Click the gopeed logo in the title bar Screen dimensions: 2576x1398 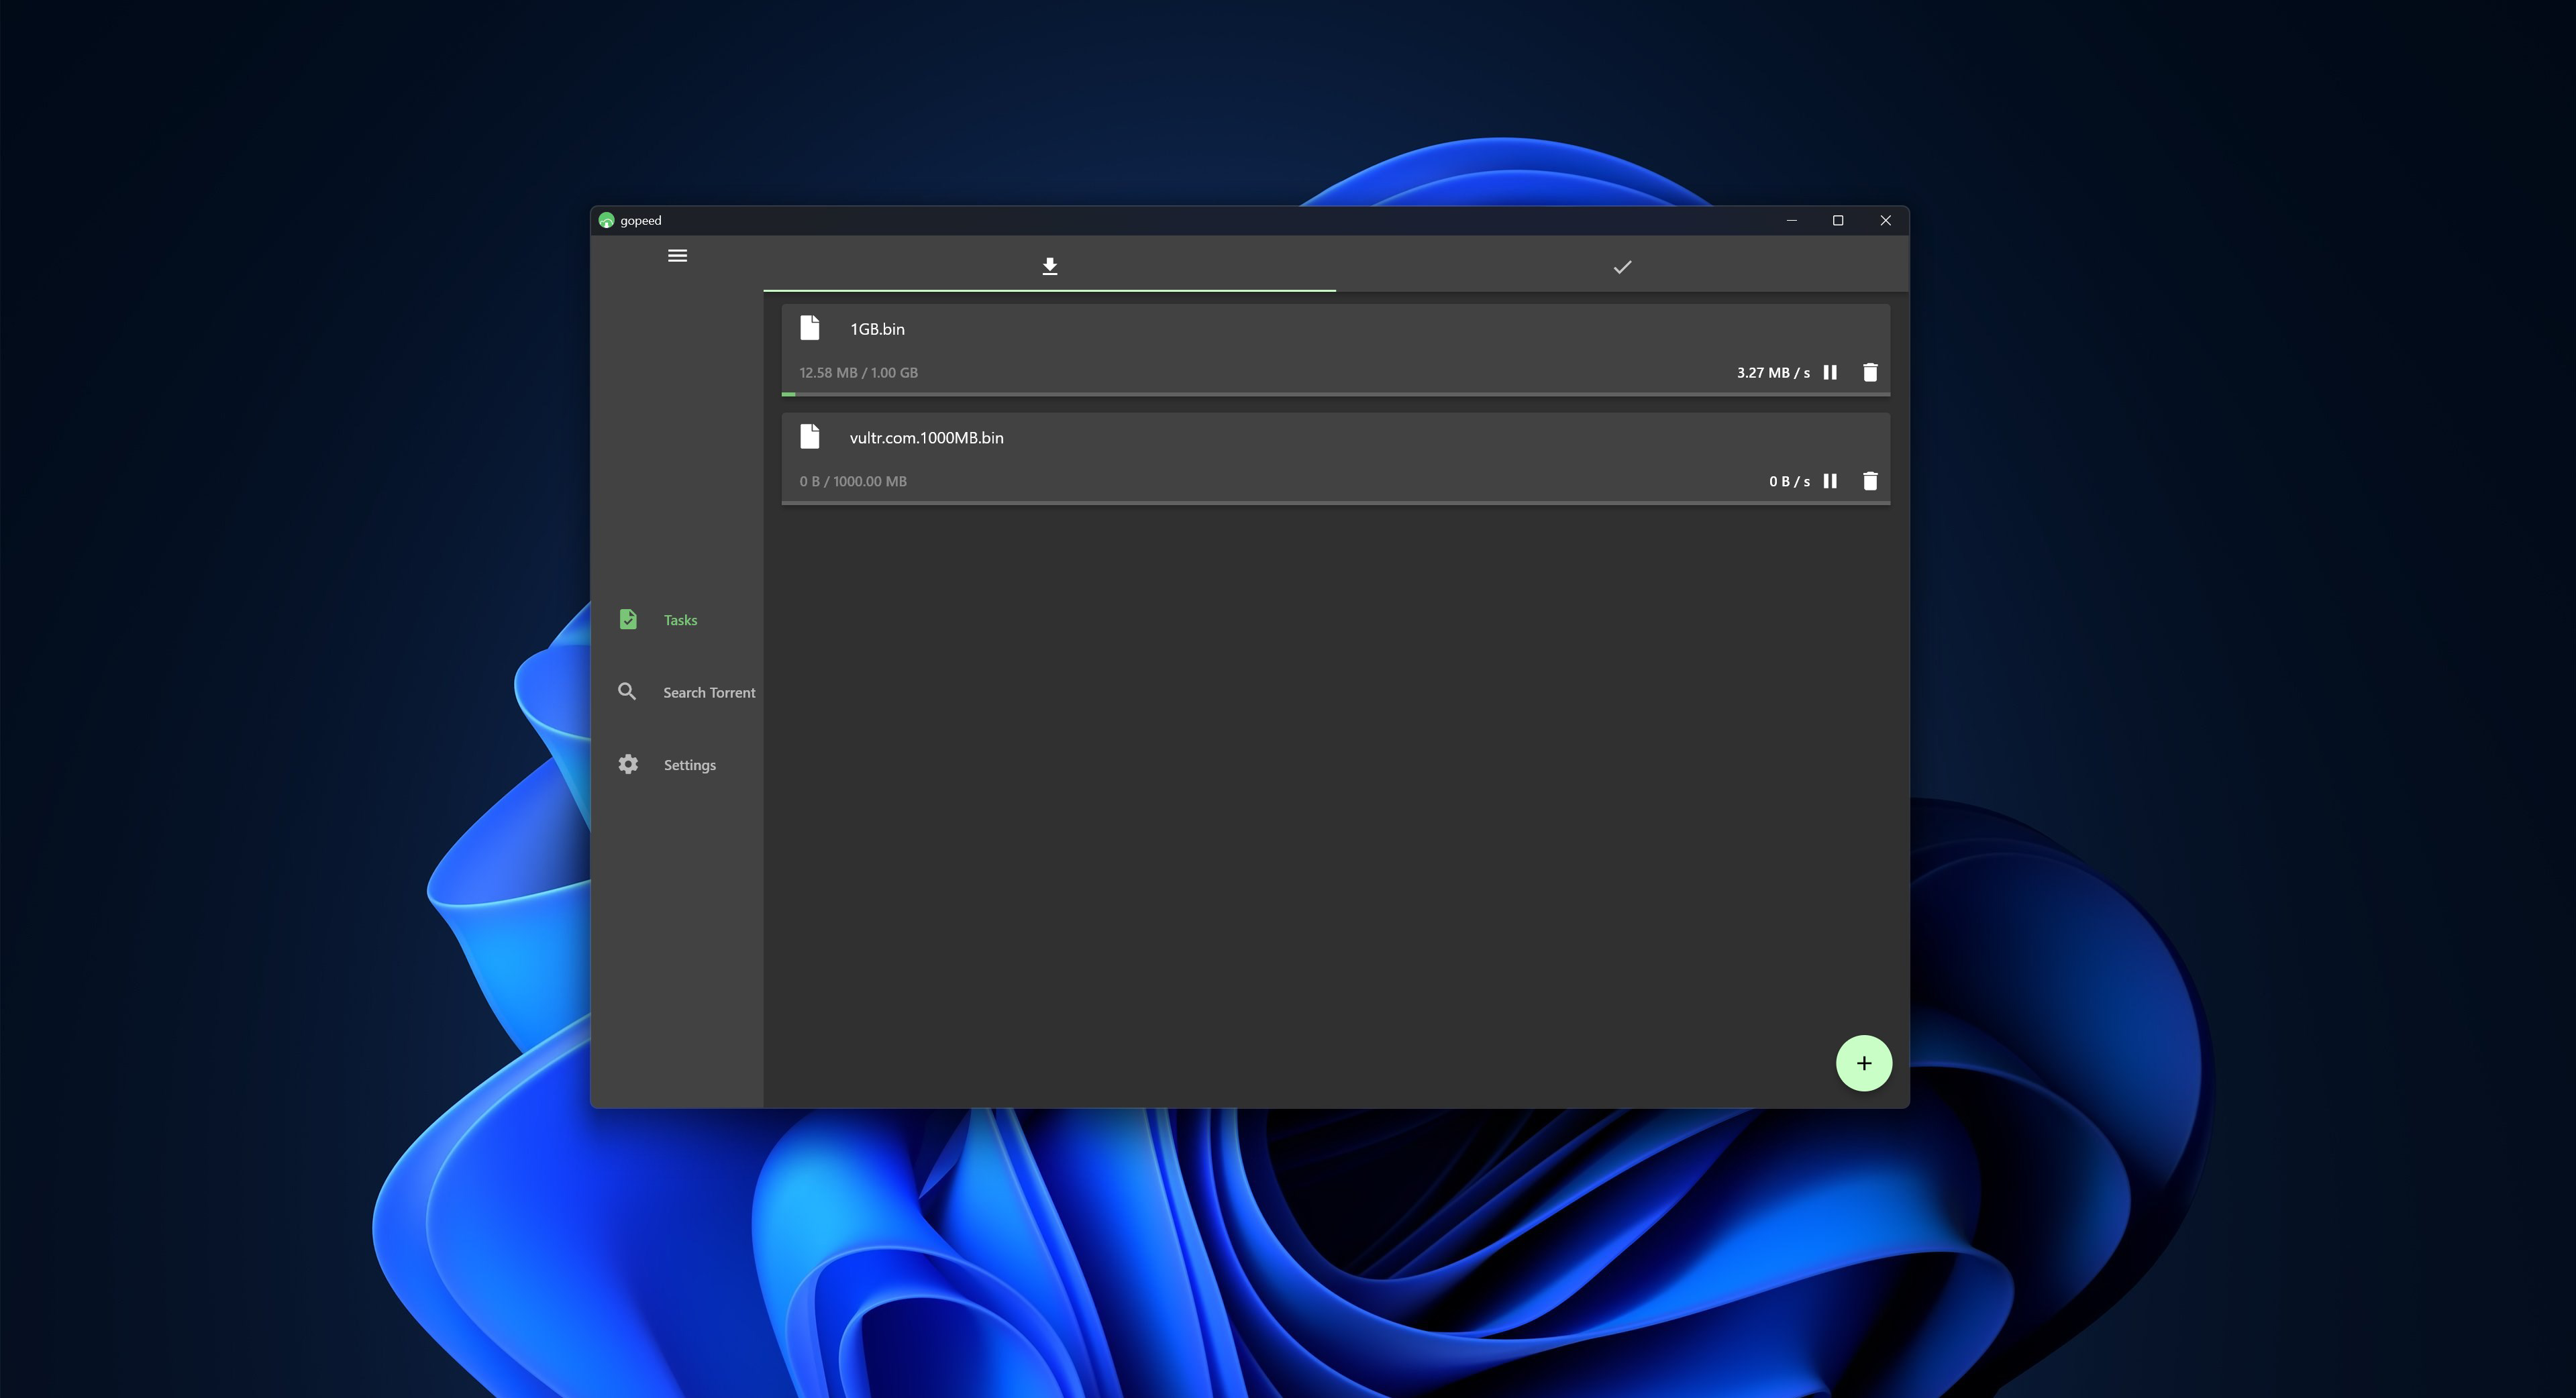607,220
